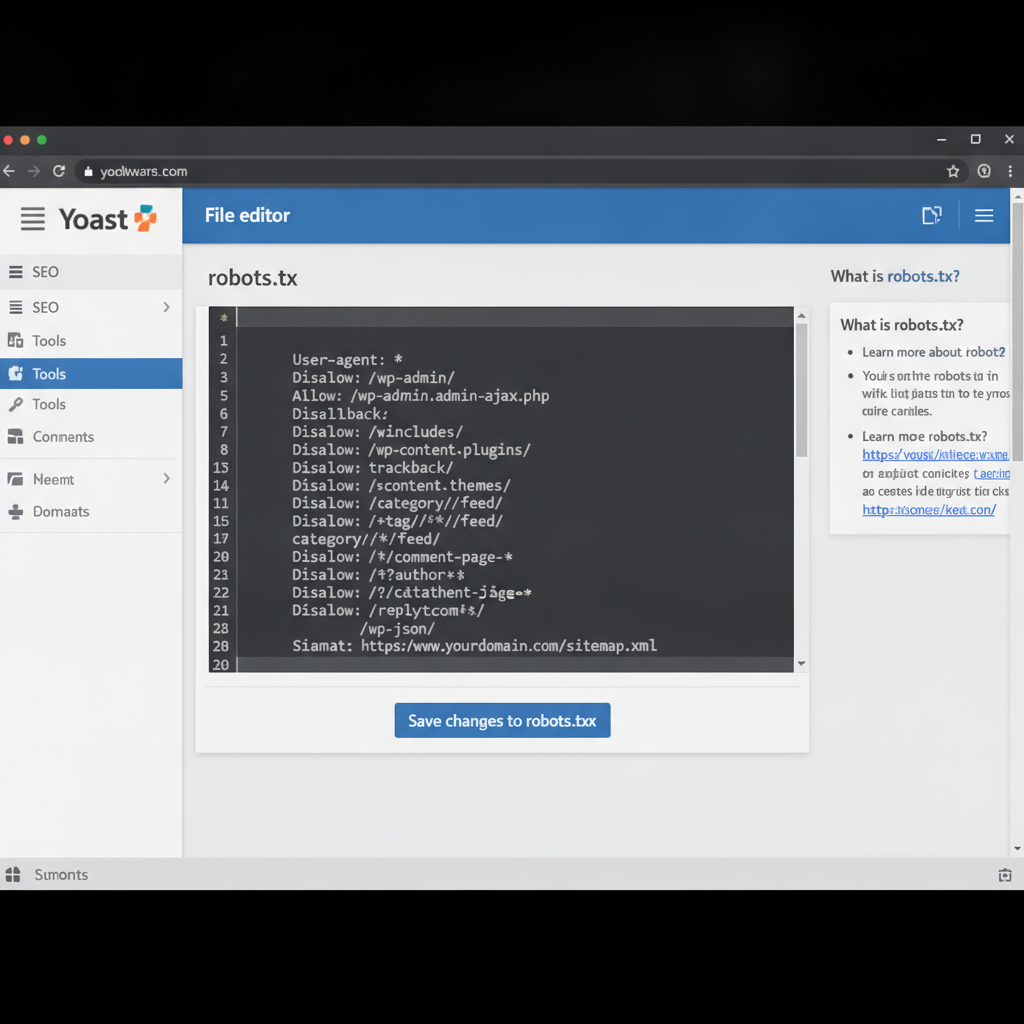
Task: Open Tools item above the highlighted one
Action: click(91, 340)
